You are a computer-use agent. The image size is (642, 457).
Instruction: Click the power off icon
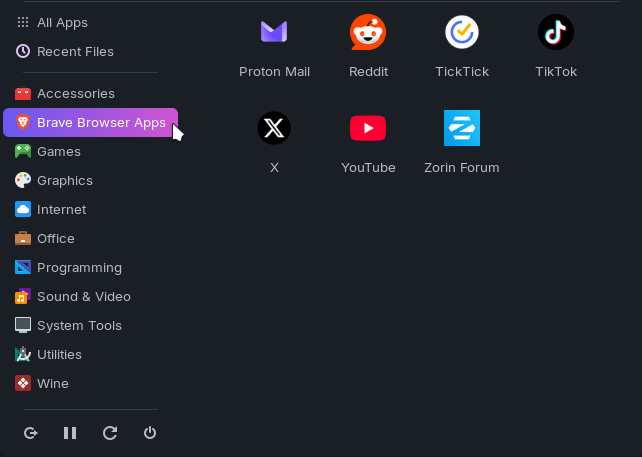coord(150,433)
